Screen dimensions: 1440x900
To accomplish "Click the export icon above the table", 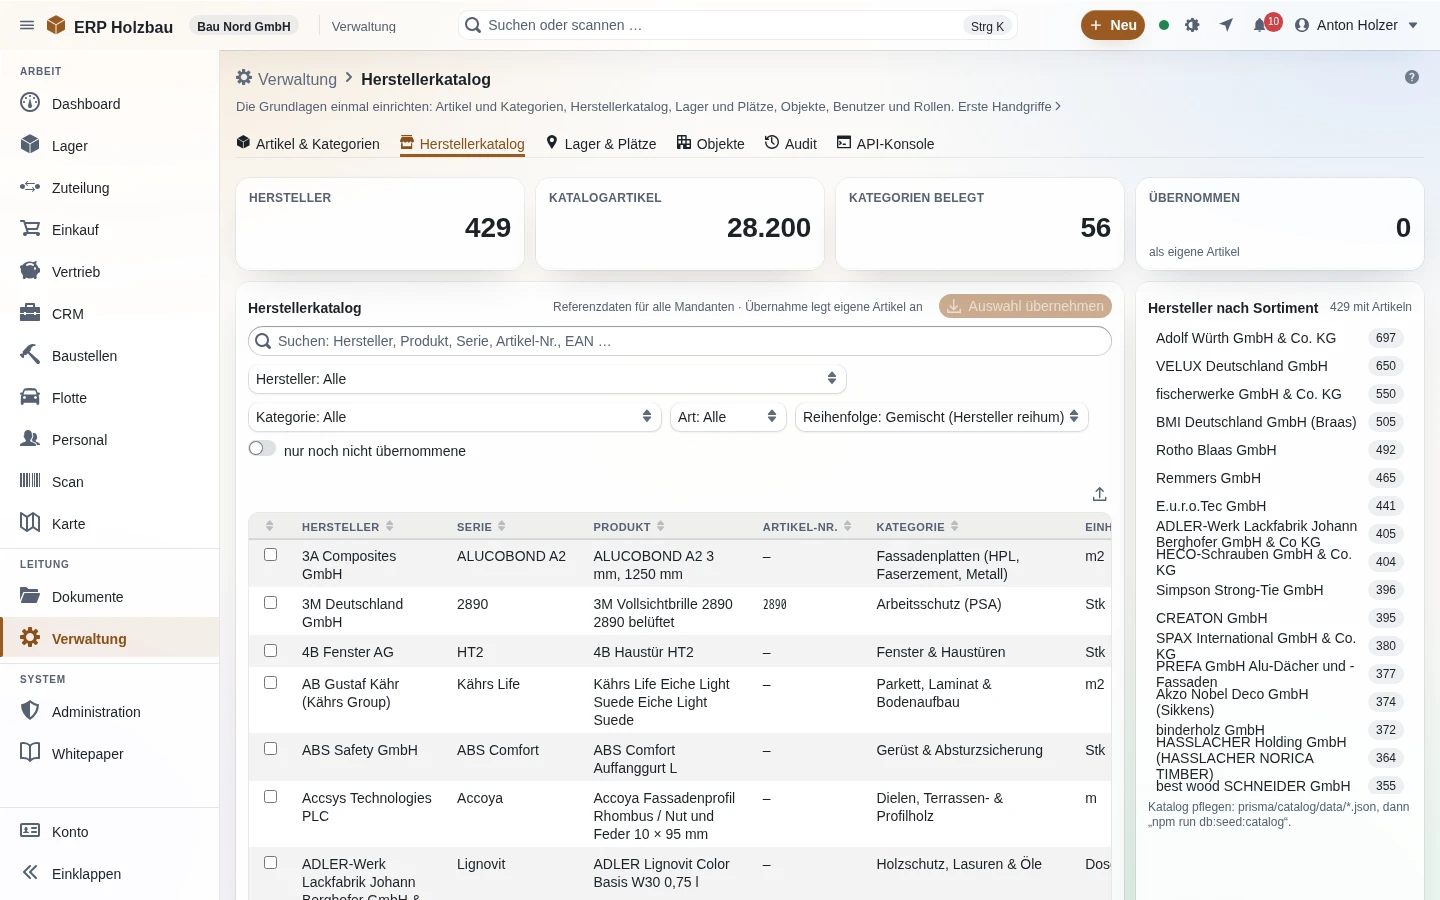I will coord(1100,494).
